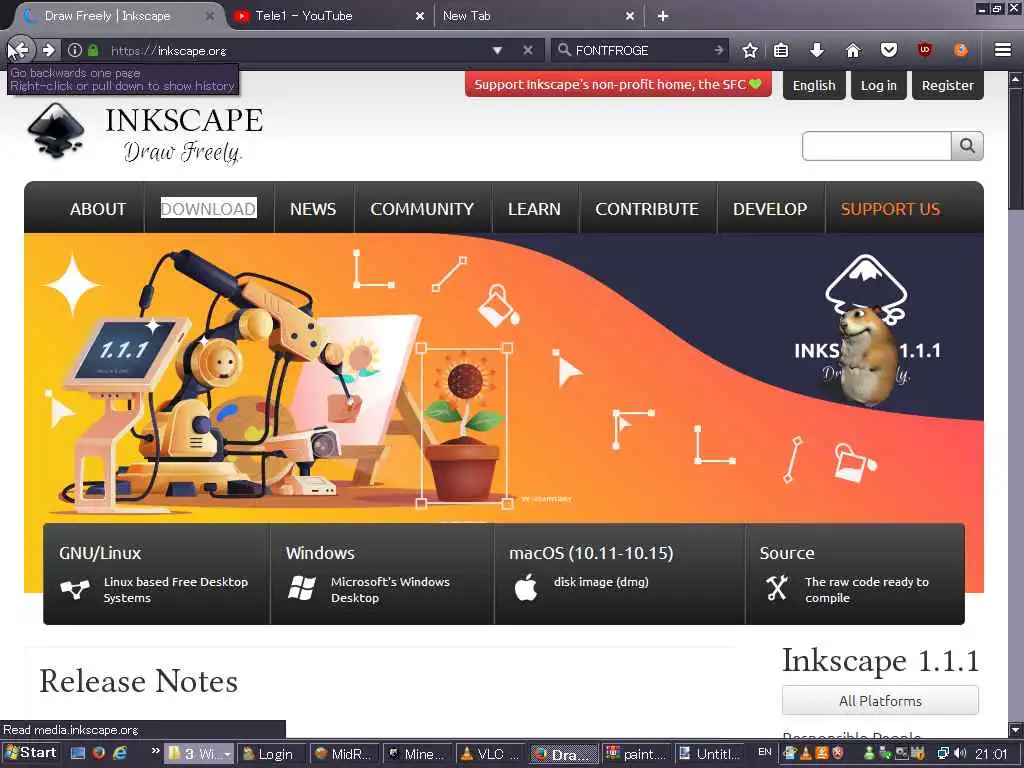Click the browser forward arrow button
The width and height of the screenshot is (1024, 768).
(x=48, y=50)
